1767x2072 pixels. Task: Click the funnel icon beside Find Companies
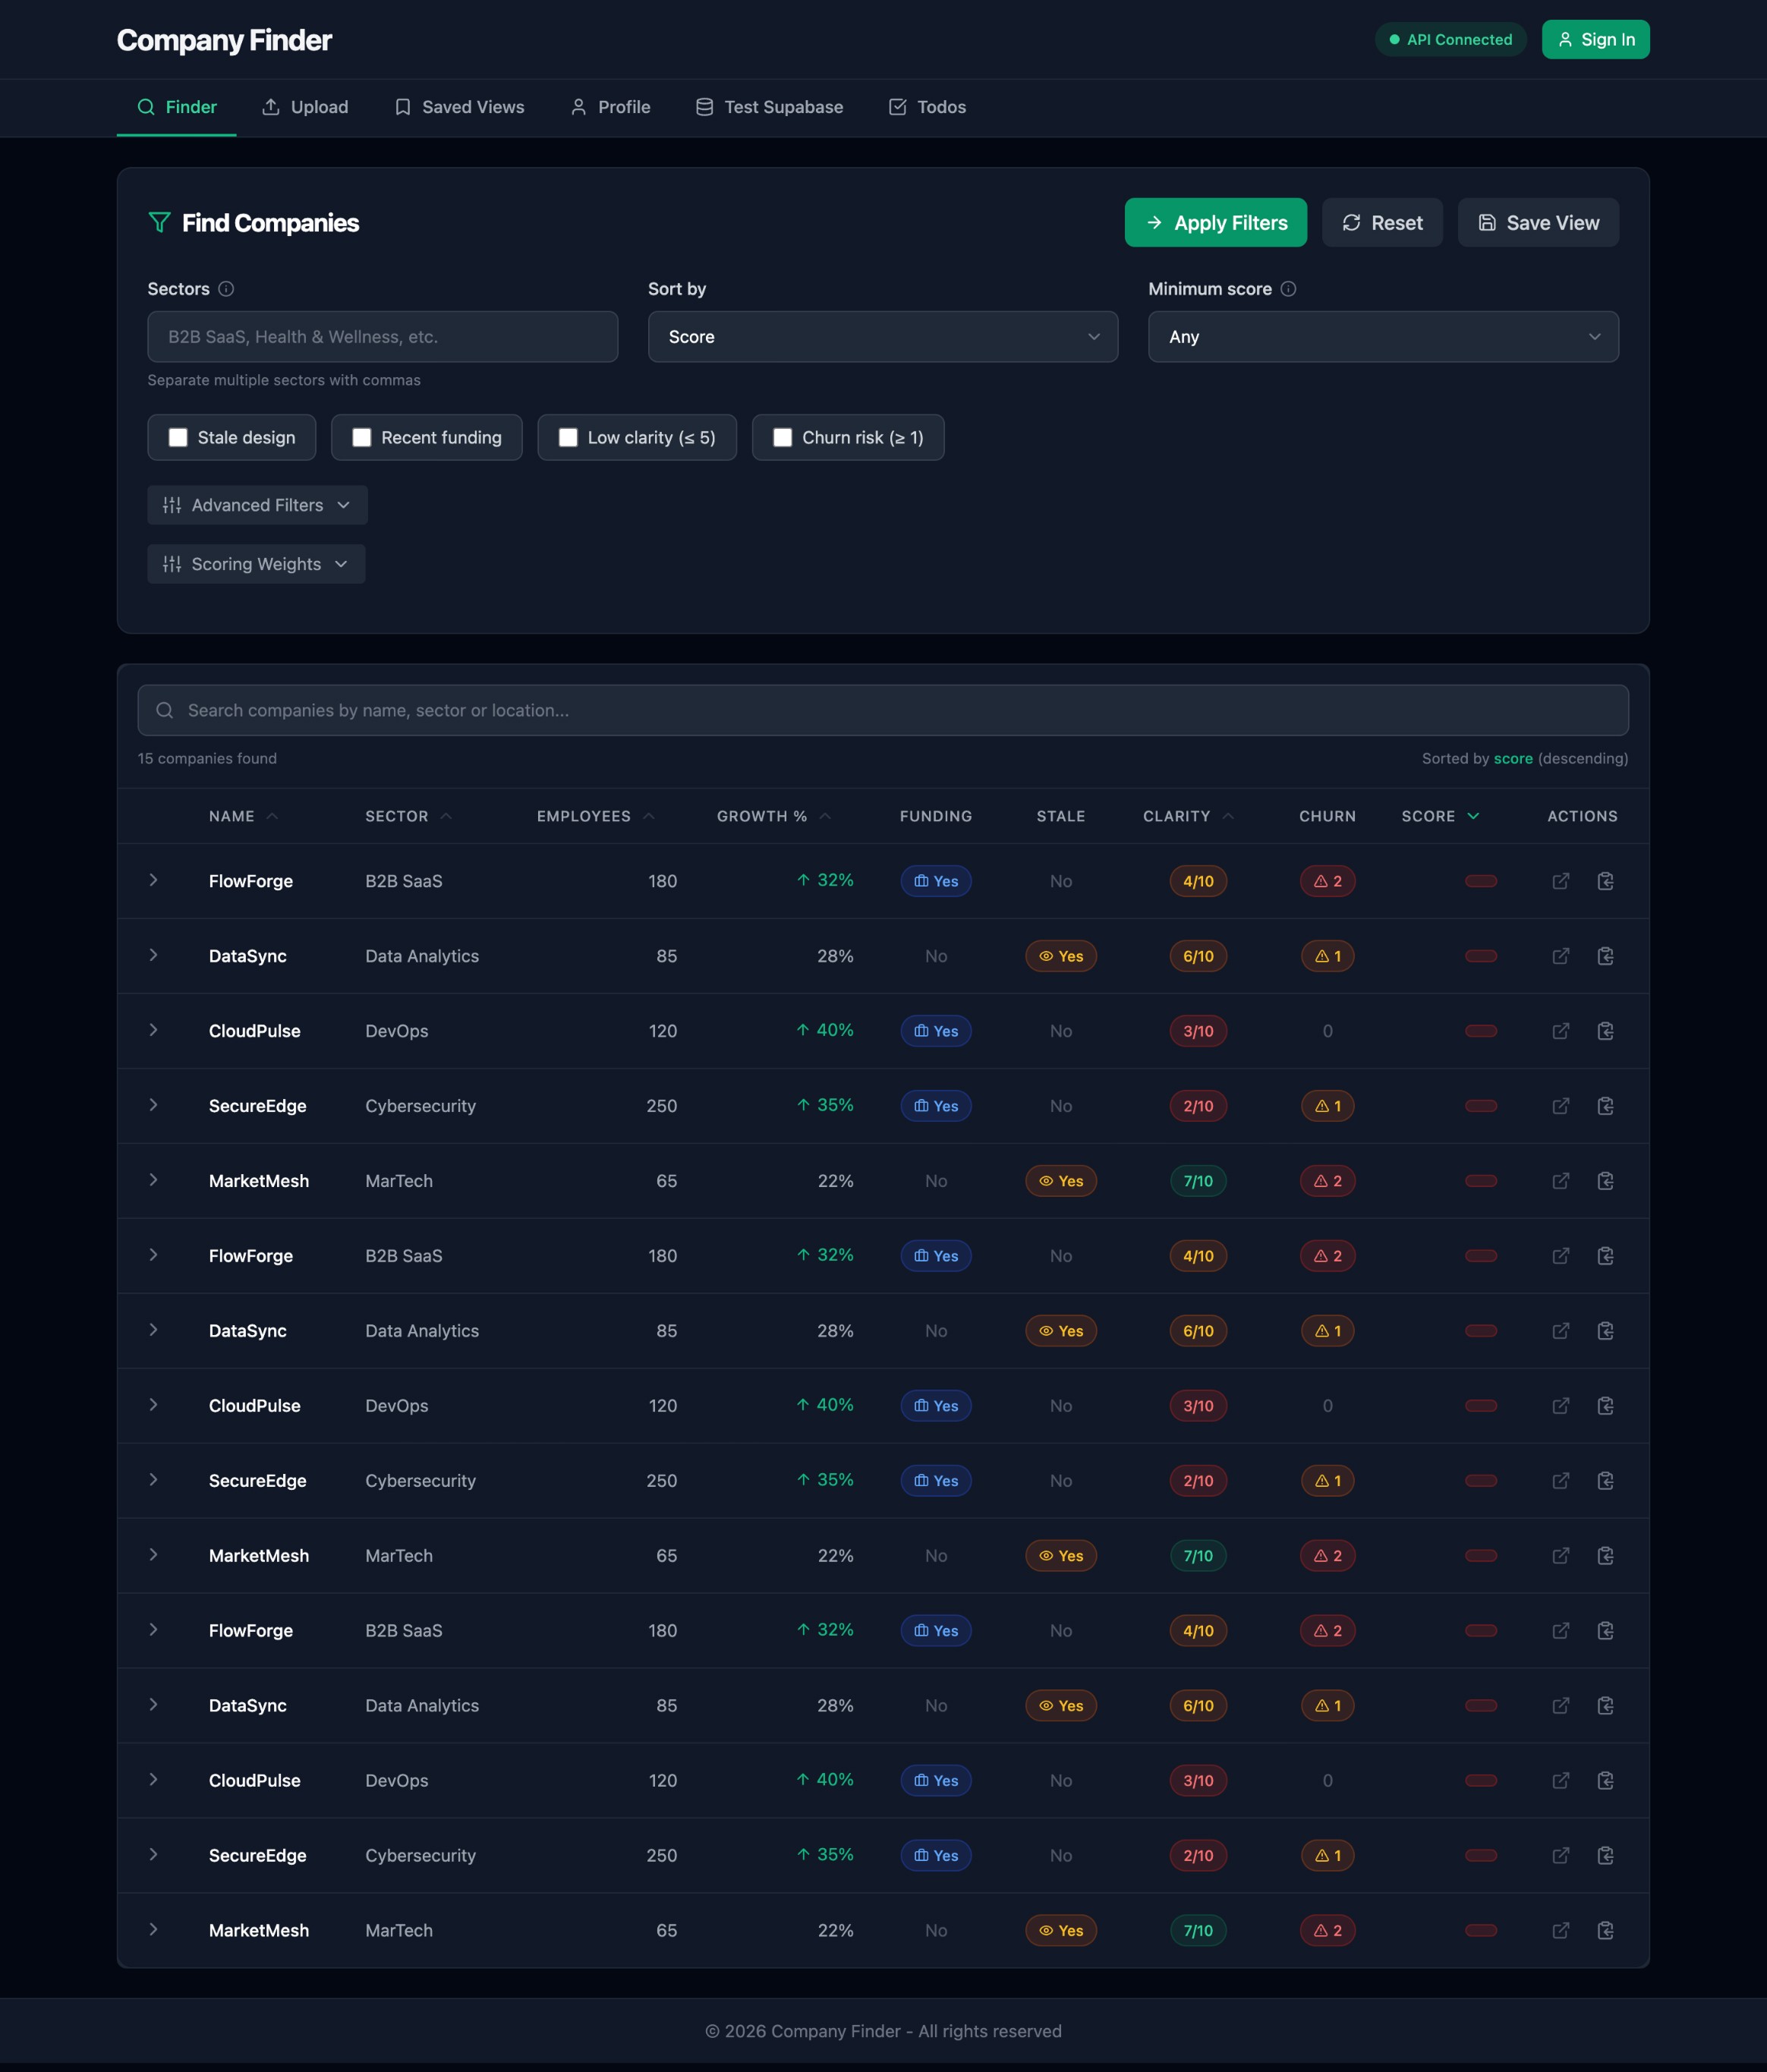159,222
